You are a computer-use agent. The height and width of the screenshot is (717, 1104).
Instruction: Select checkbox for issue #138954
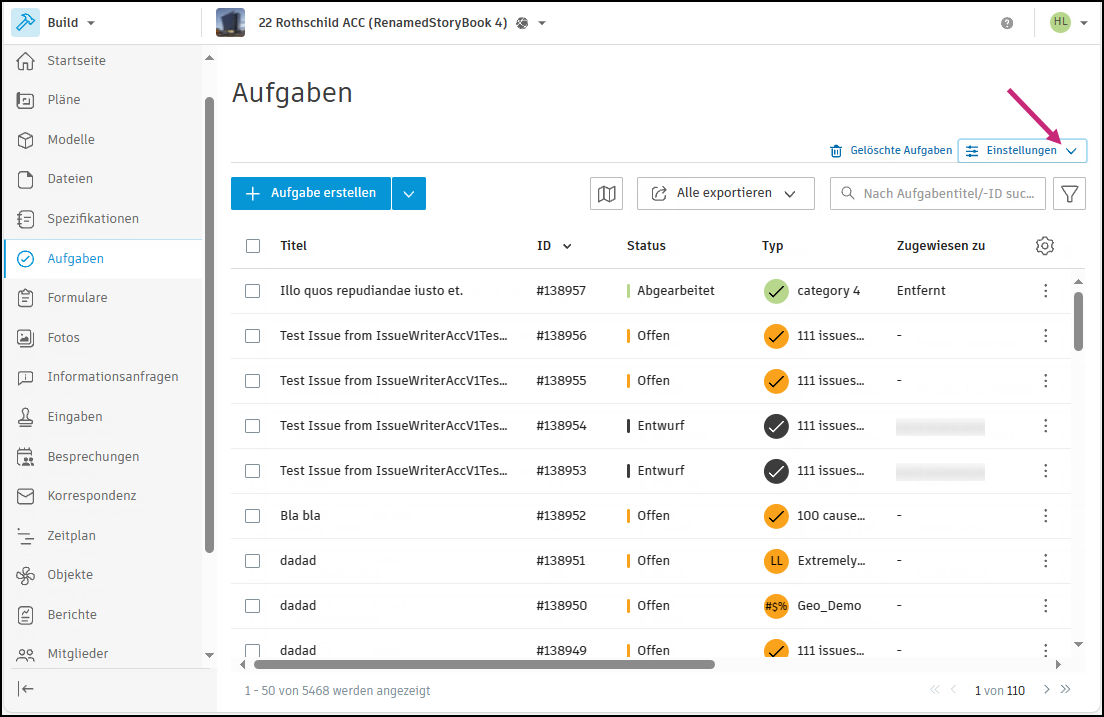(253, 426)
